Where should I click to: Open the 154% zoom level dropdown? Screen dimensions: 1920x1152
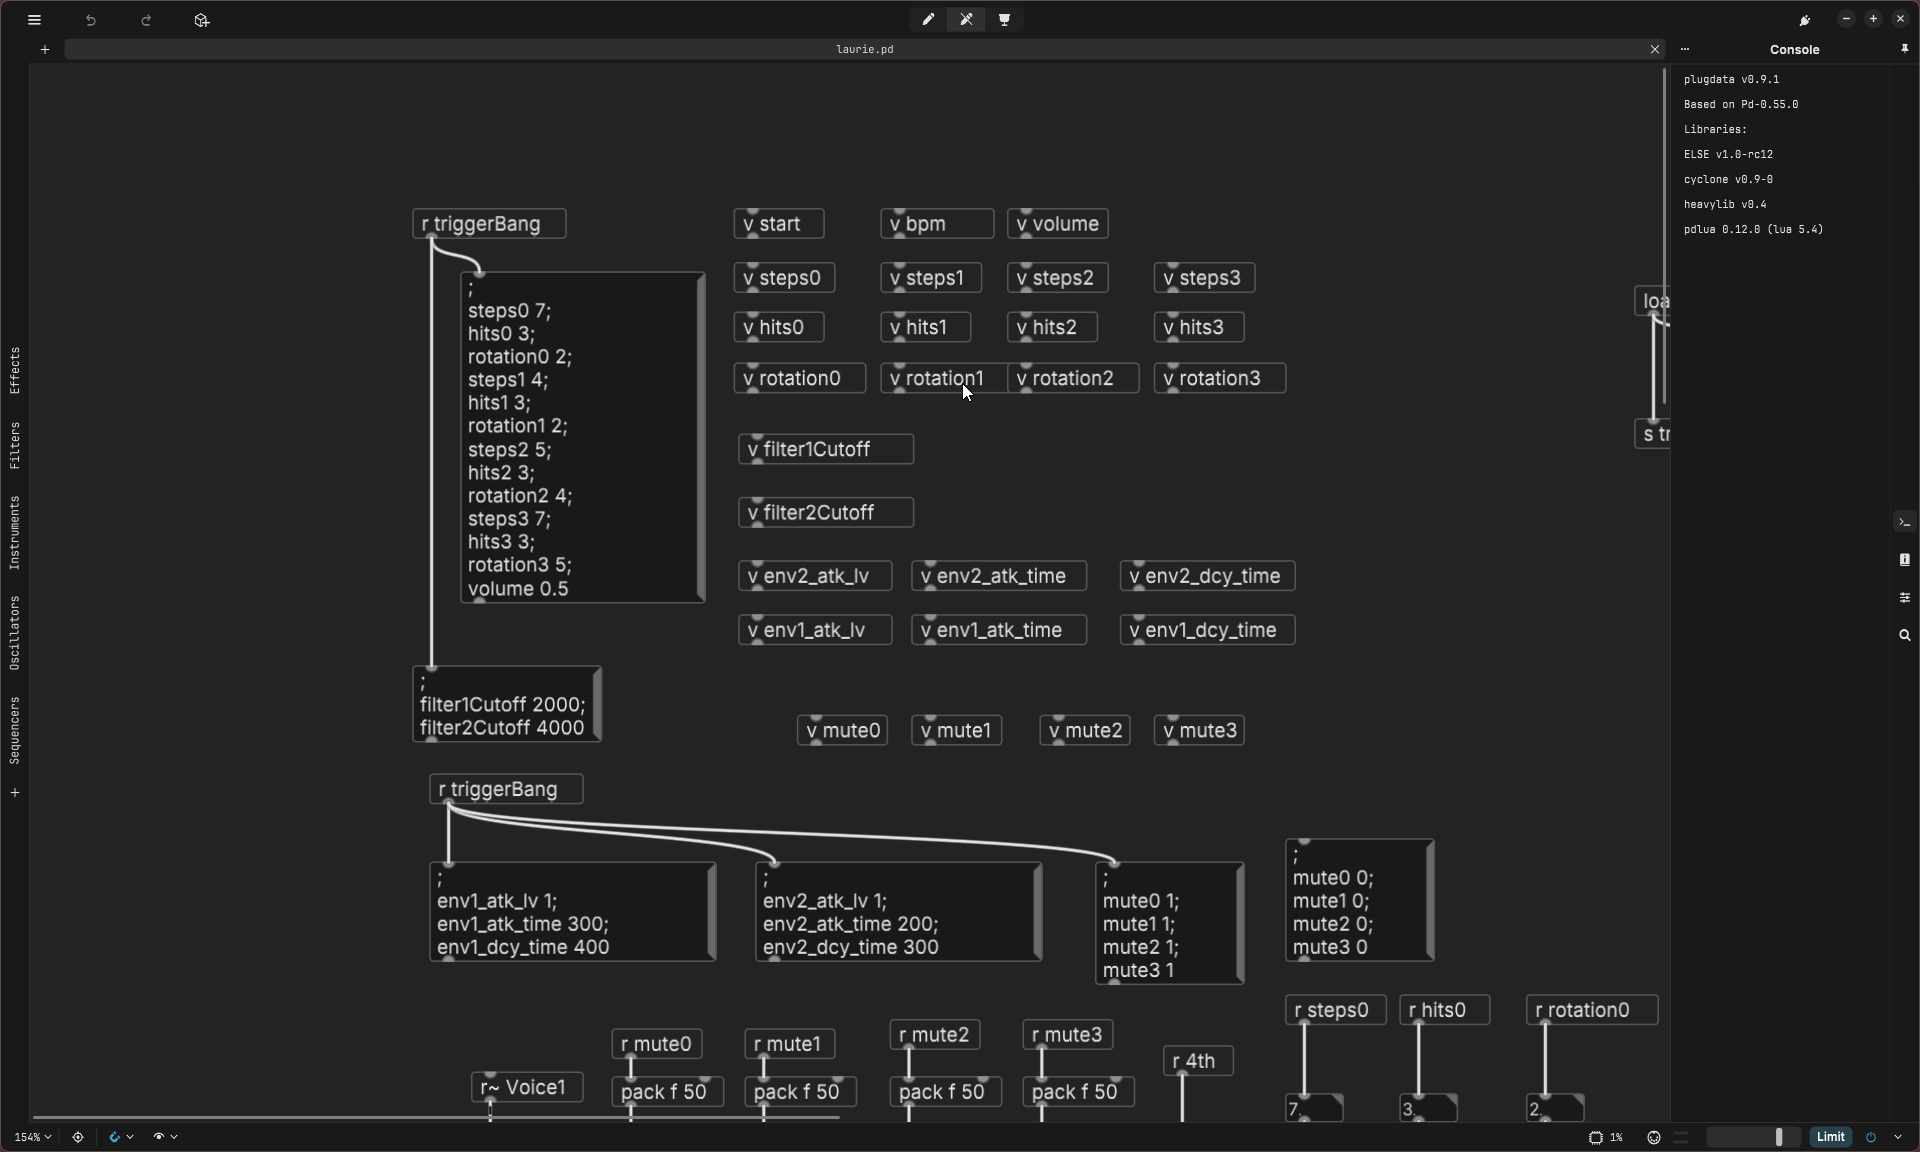pos(33,1137)
